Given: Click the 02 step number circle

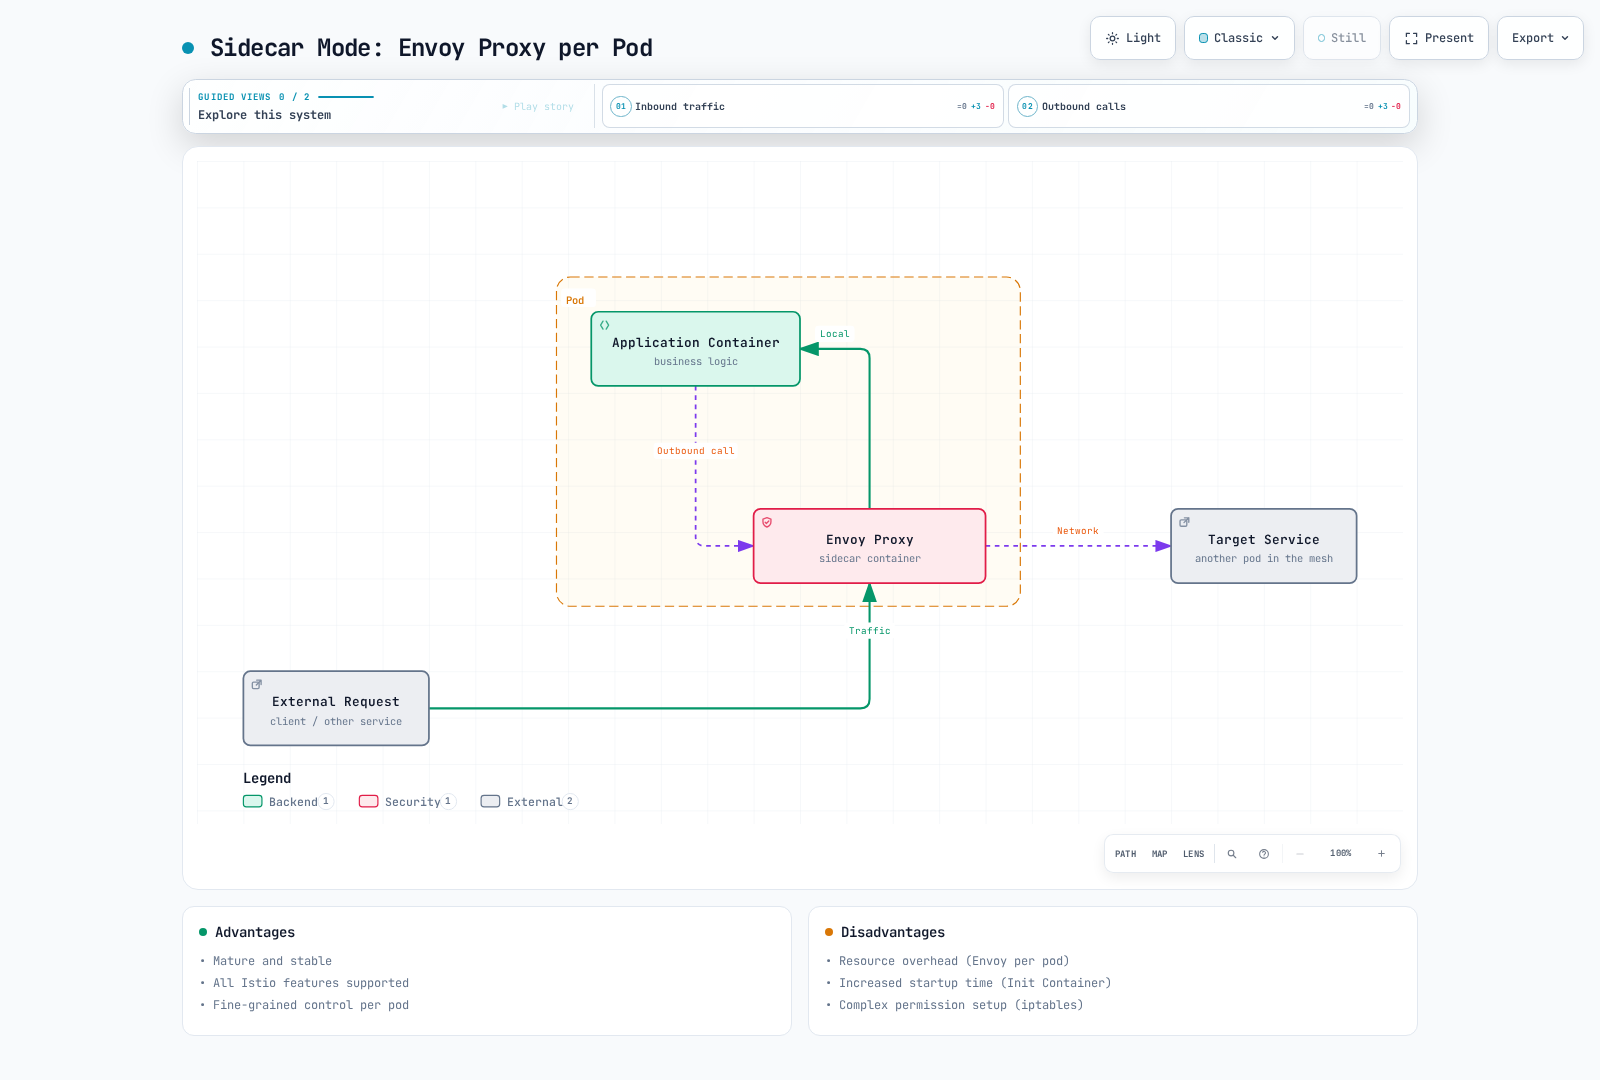Looking at the screenshot, I should [1027, 106].
